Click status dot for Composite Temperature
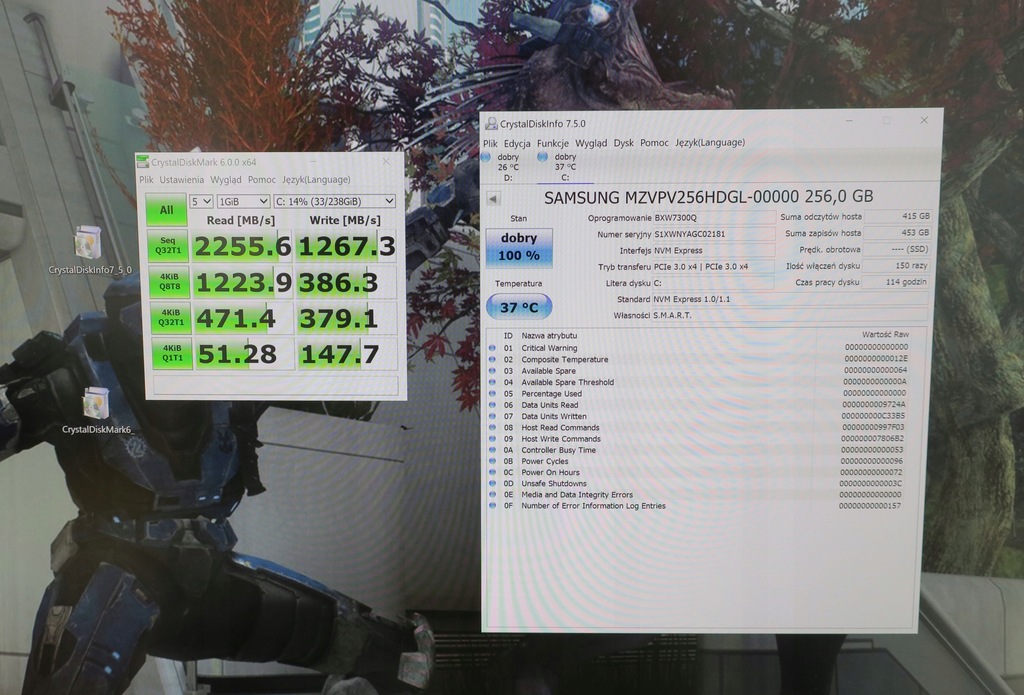Image resolution: width=1024 pixels, height=695 pixels. (x=492, y=359)
